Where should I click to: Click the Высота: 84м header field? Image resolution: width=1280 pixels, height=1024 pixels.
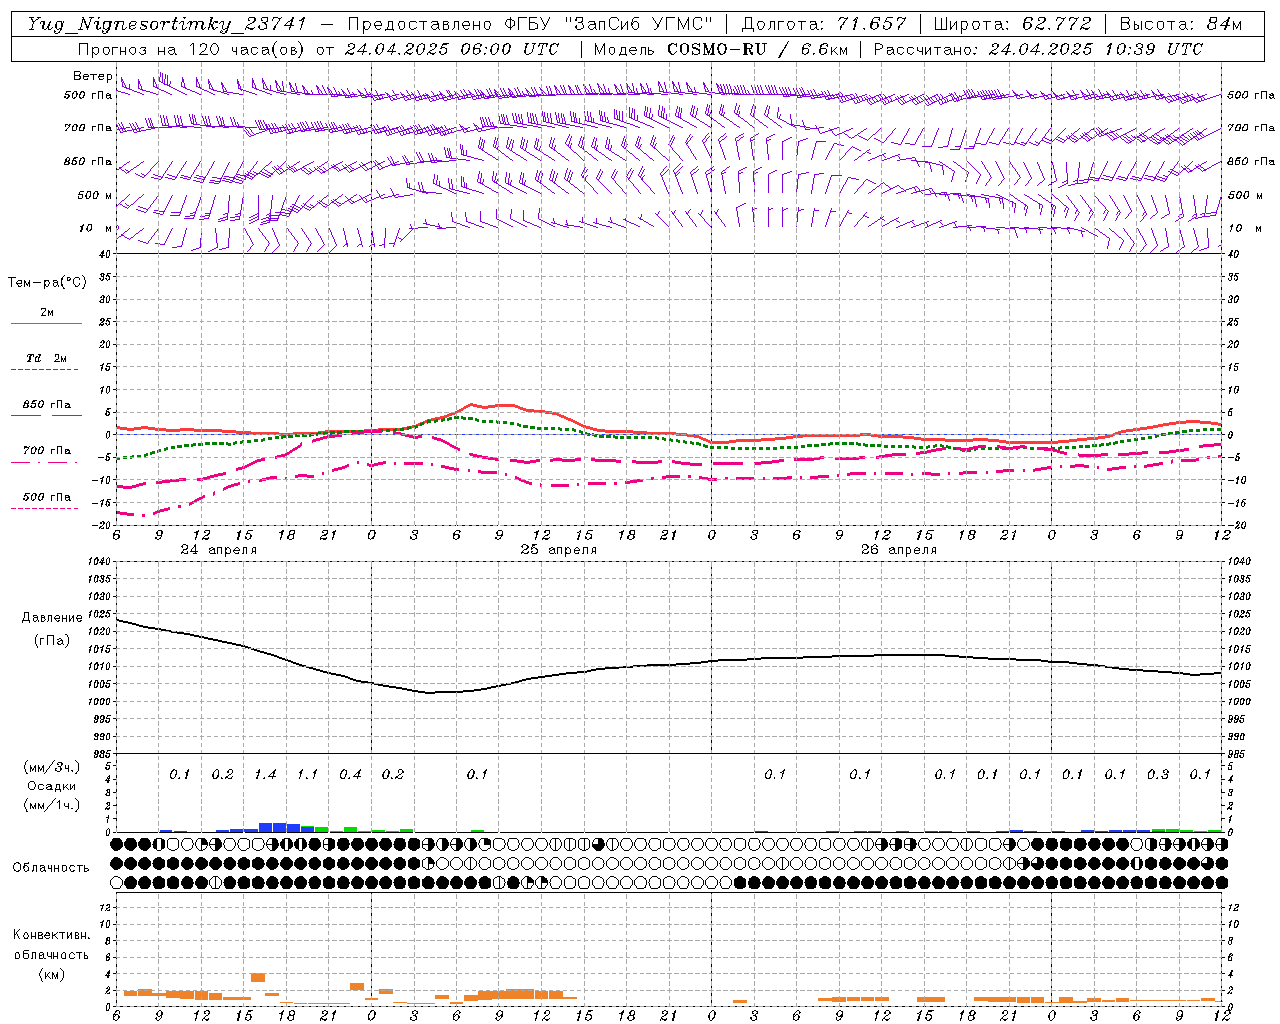[1180, 24]
